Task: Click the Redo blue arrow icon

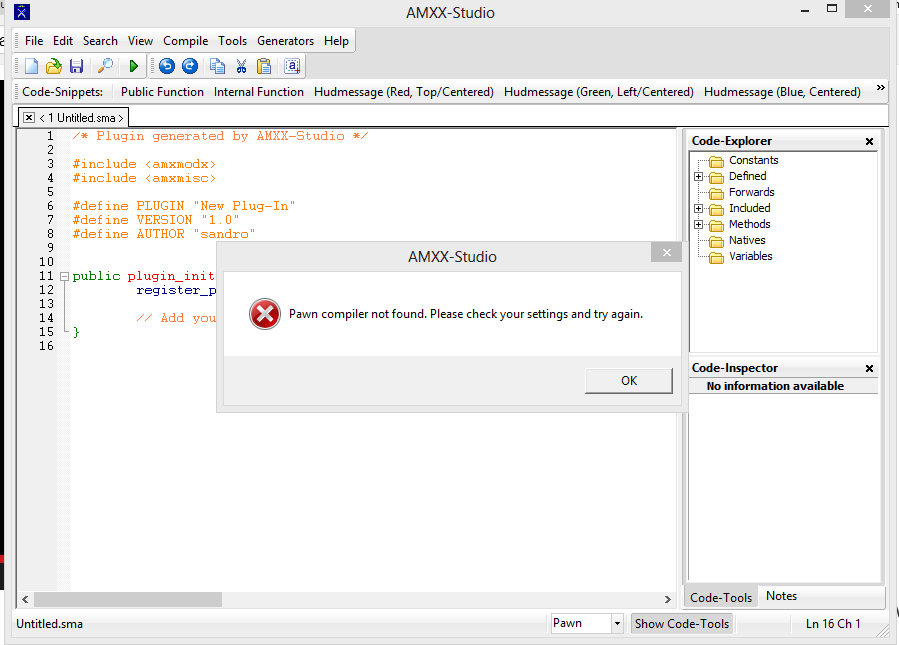Action: point(190,67)
